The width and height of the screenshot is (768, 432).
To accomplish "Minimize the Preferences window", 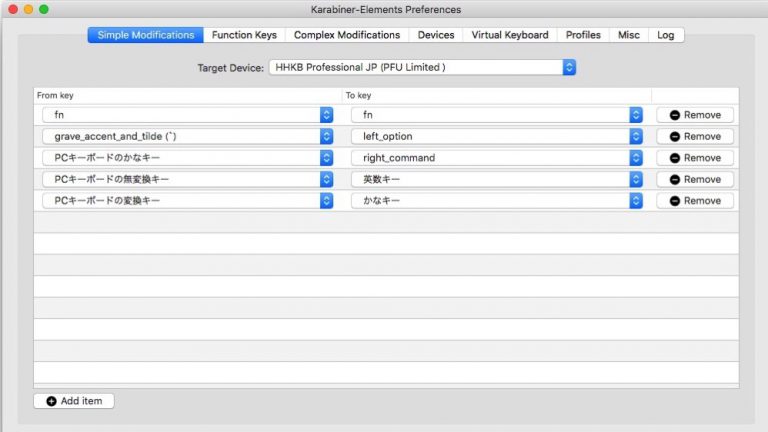I will 28,9.
